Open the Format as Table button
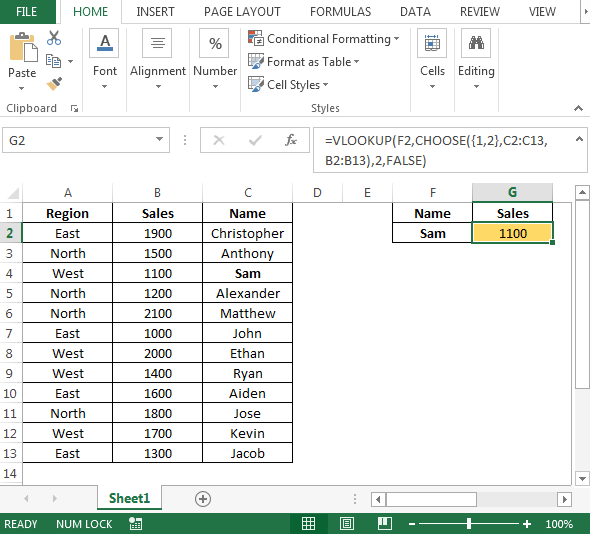 (x=304, y=62)
